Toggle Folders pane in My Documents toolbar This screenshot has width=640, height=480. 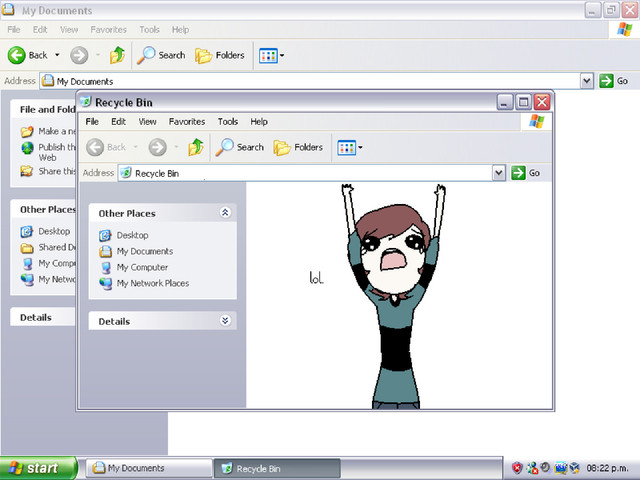click(220, 55)
